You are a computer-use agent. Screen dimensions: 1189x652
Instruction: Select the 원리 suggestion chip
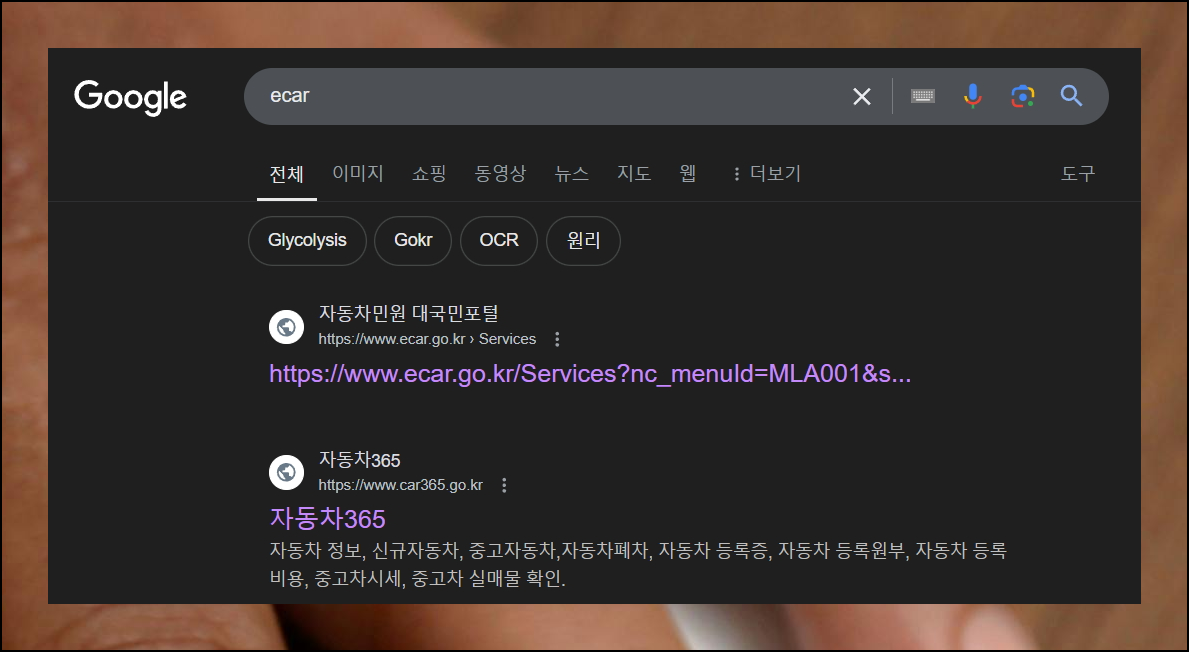(x=583, y=241)
